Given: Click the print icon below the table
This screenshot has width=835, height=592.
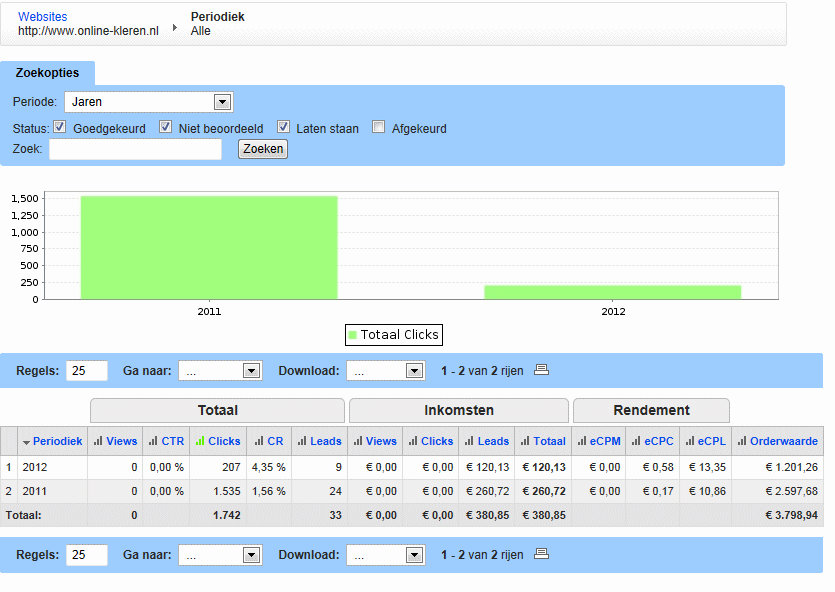Looking at the screenshot, I should (x=542, y=554).
